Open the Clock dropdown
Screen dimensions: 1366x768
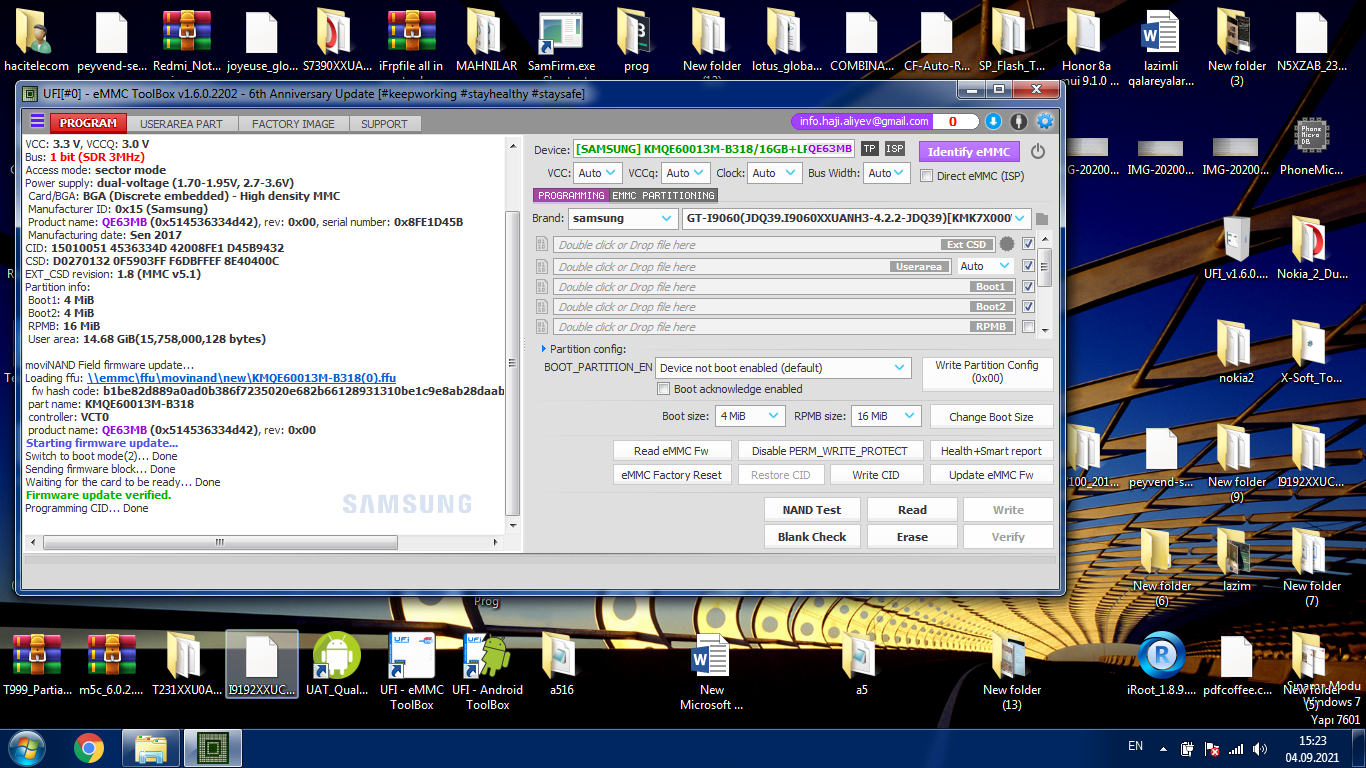[x=775, y=173]
